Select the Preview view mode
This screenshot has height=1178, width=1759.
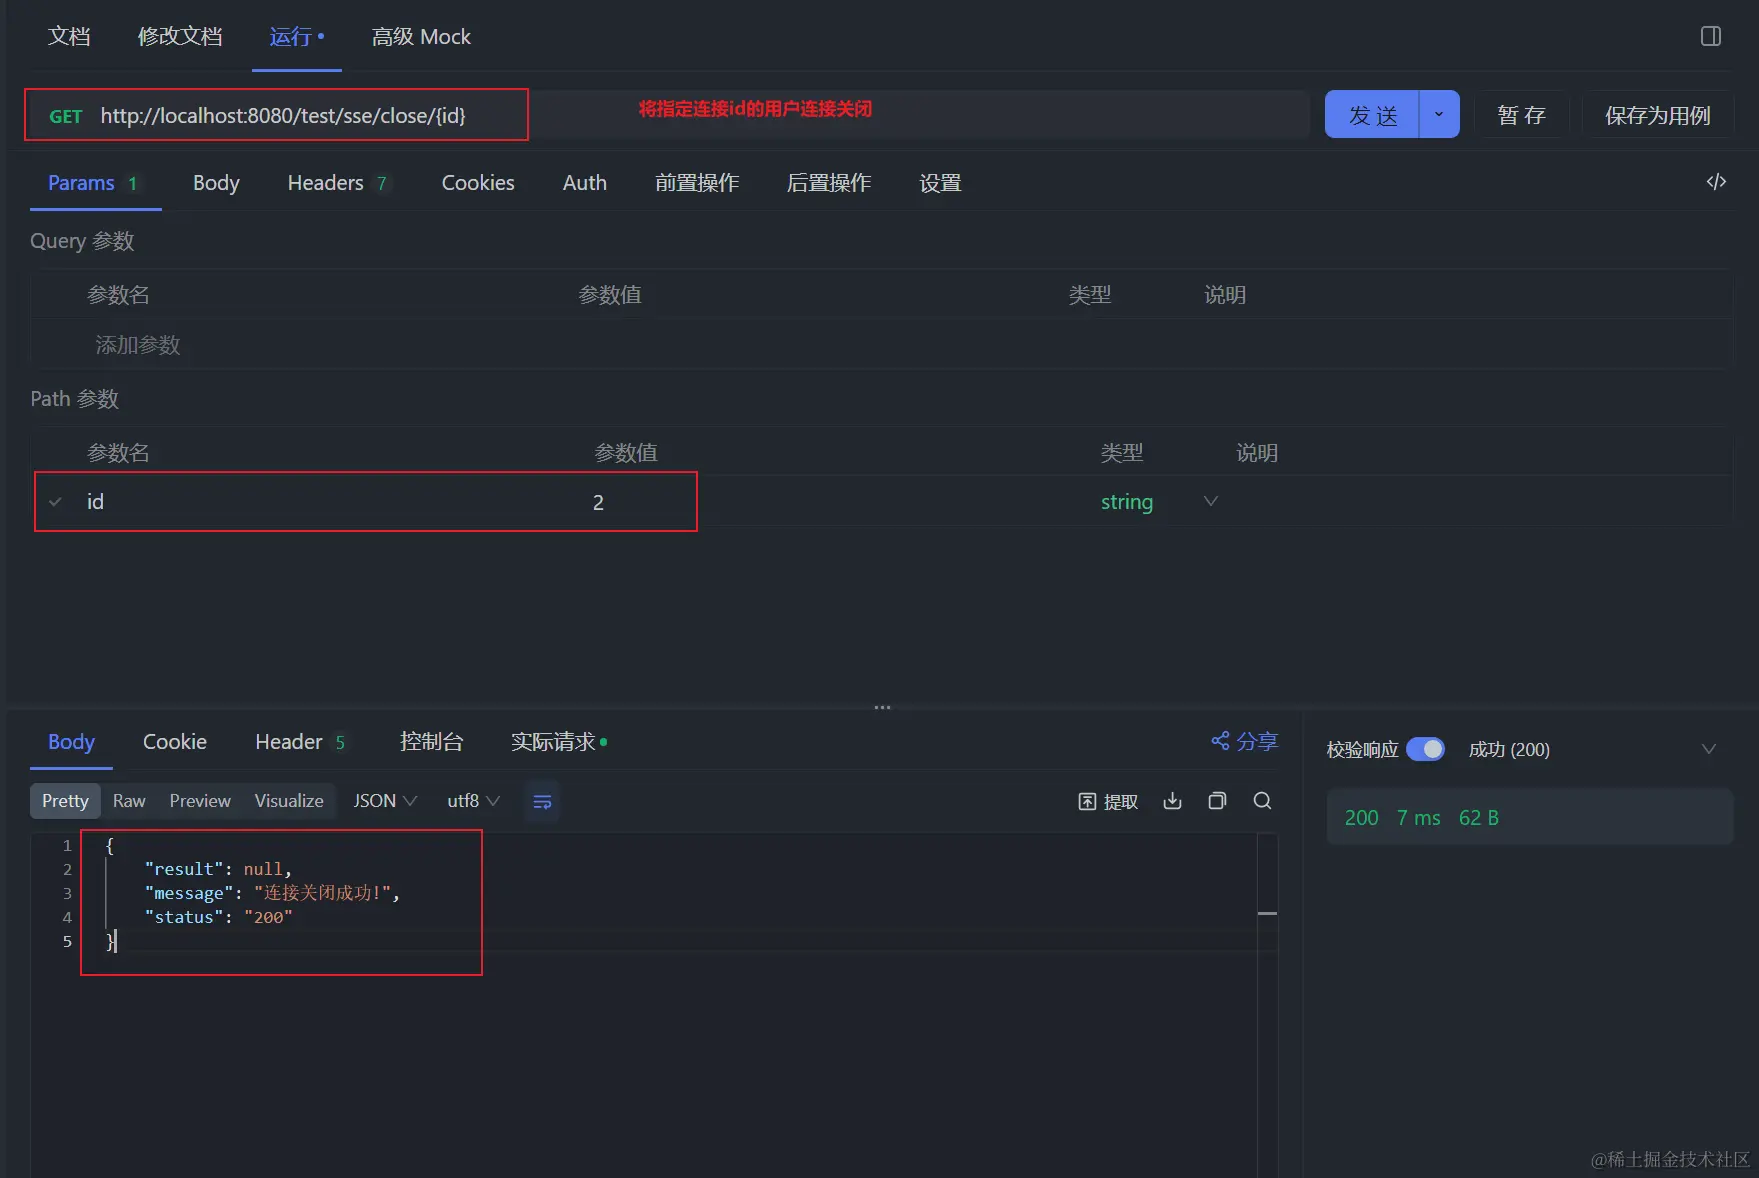point(200,801)
